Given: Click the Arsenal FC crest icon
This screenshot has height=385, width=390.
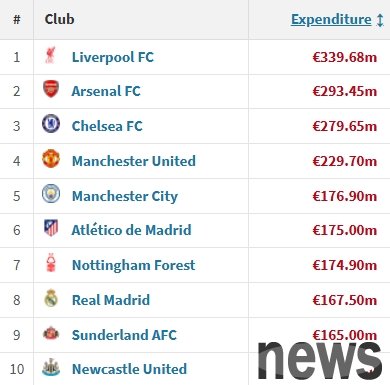Looking at the screenshot, I should 51,89.
